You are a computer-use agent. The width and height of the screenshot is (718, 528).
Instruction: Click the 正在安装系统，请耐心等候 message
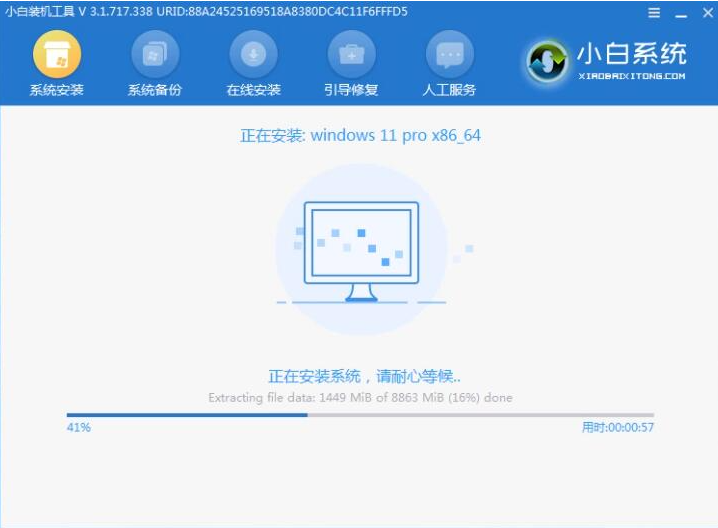(x=364, y=376)
